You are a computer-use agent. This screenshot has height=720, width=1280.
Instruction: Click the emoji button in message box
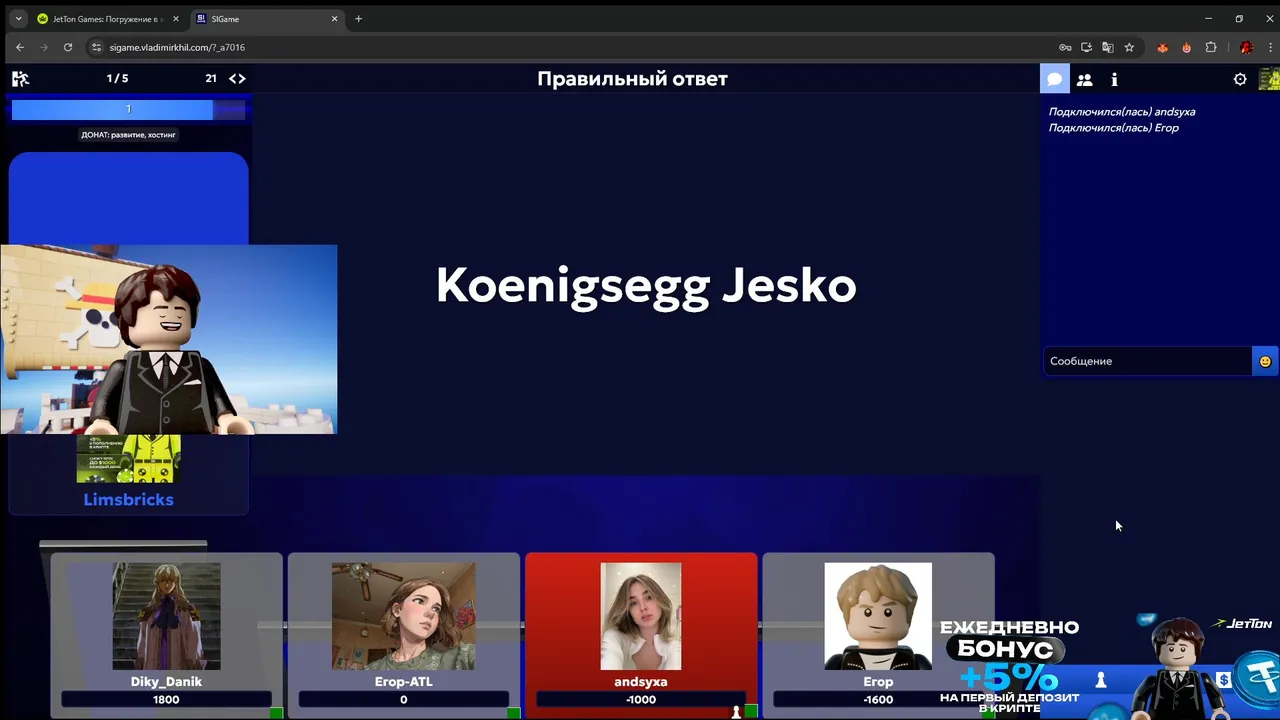tap(1265, 361)
